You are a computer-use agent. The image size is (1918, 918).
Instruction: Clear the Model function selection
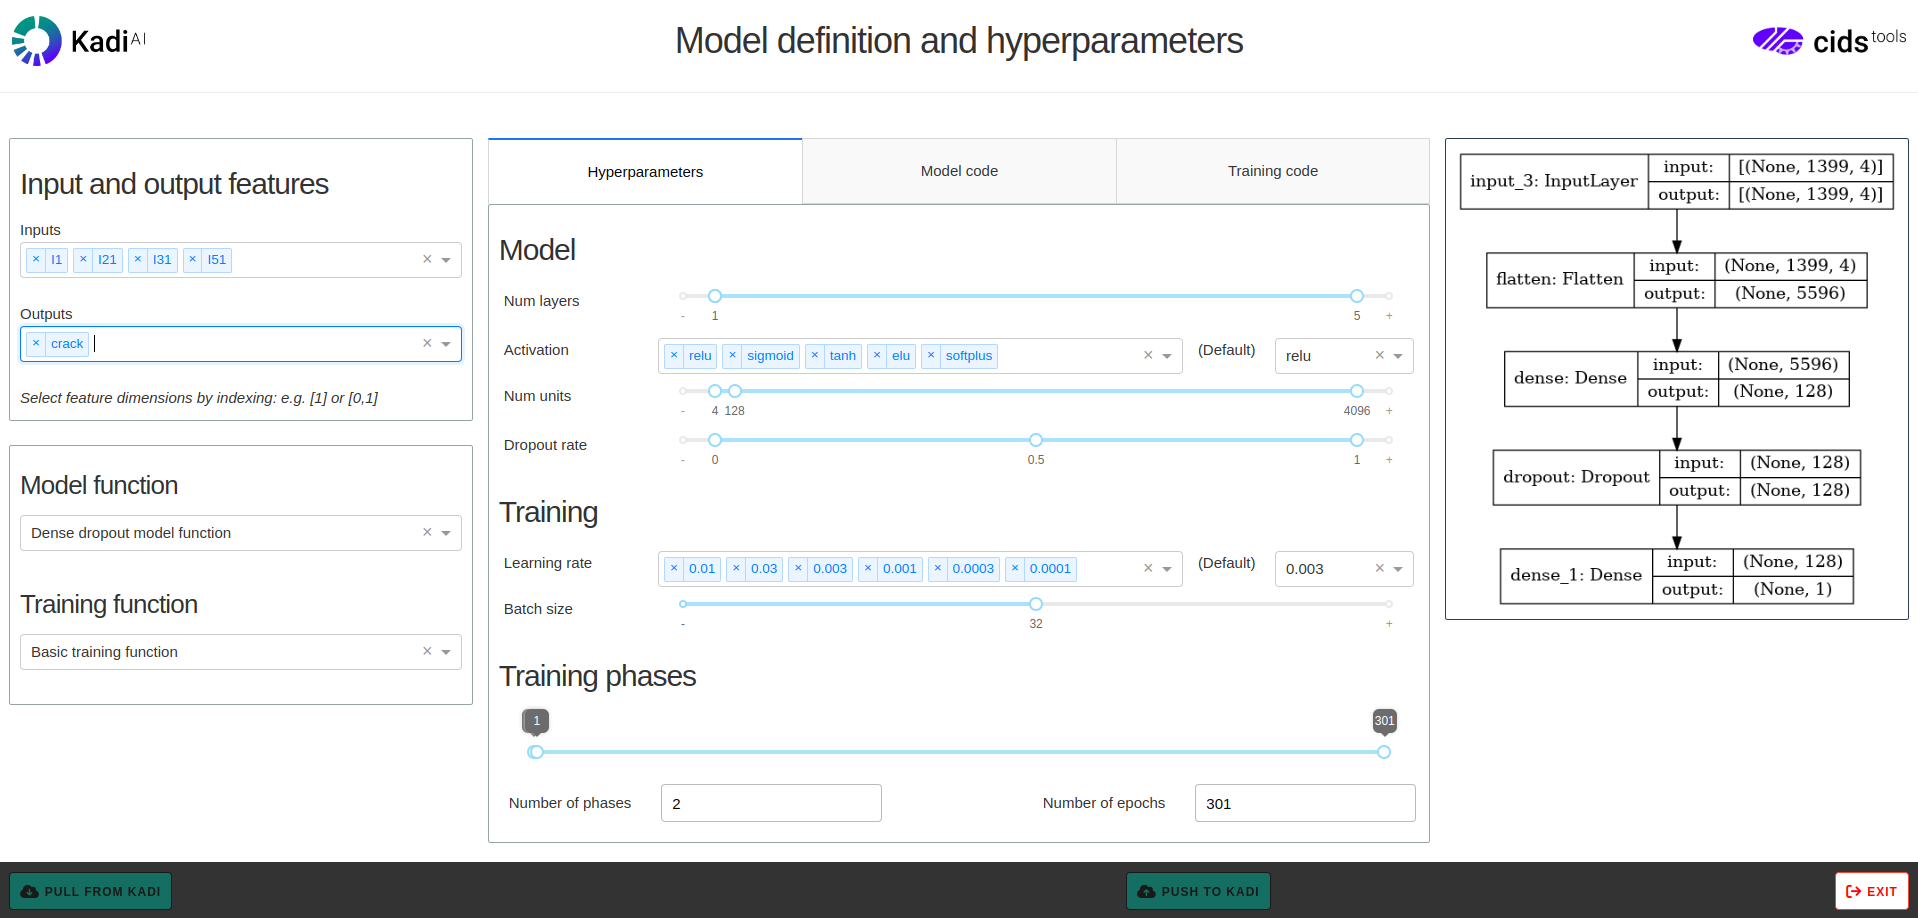click(427, 533)
